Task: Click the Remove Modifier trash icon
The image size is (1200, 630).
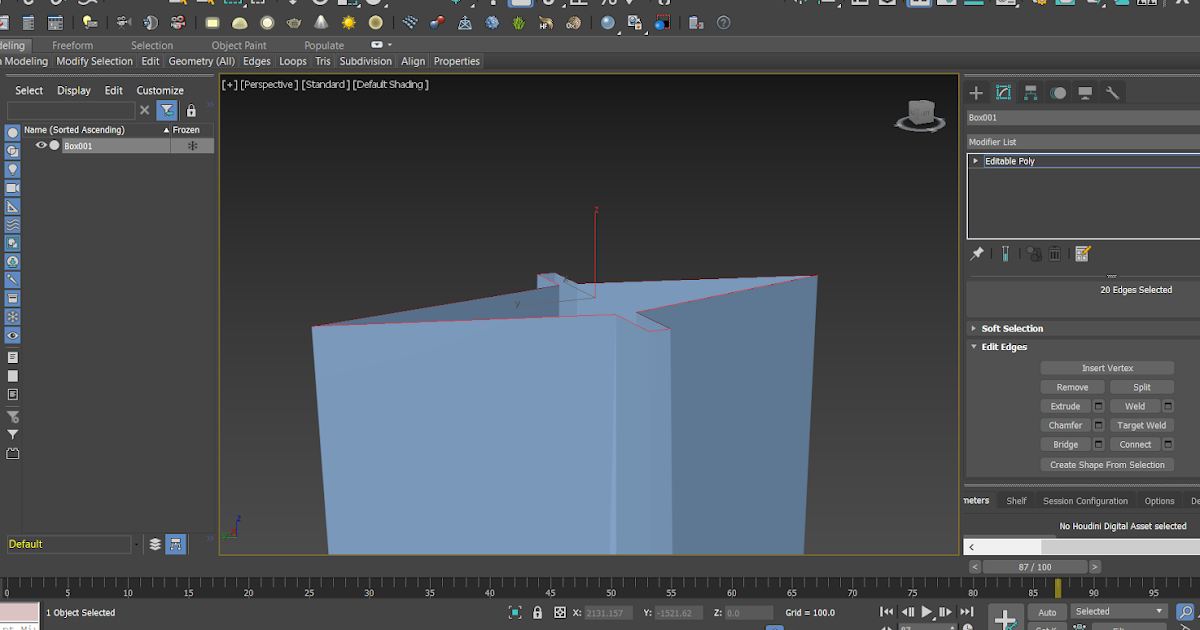Action: coord(1055,253)
